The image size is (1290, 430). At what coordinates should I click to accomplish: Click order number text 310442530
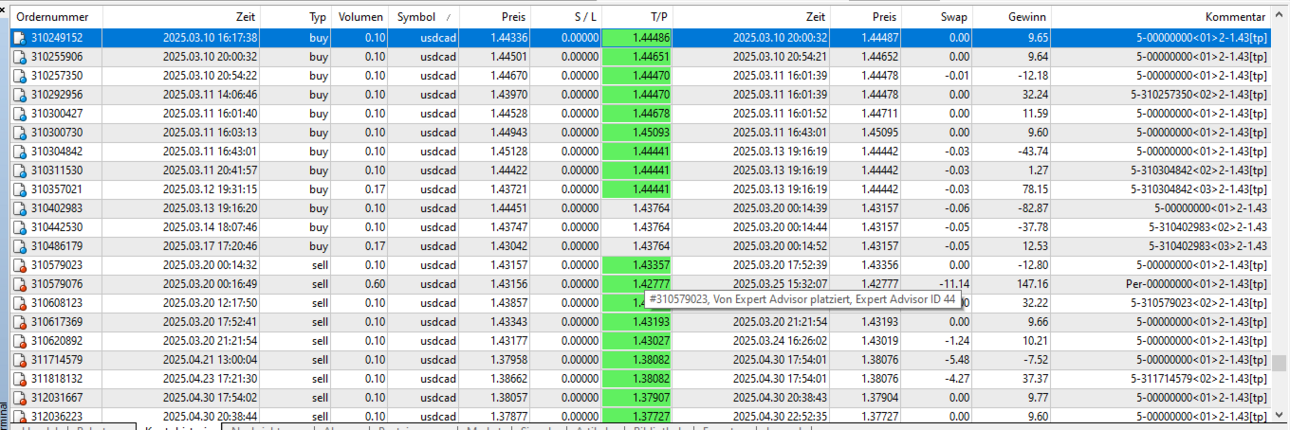point(57,228)
